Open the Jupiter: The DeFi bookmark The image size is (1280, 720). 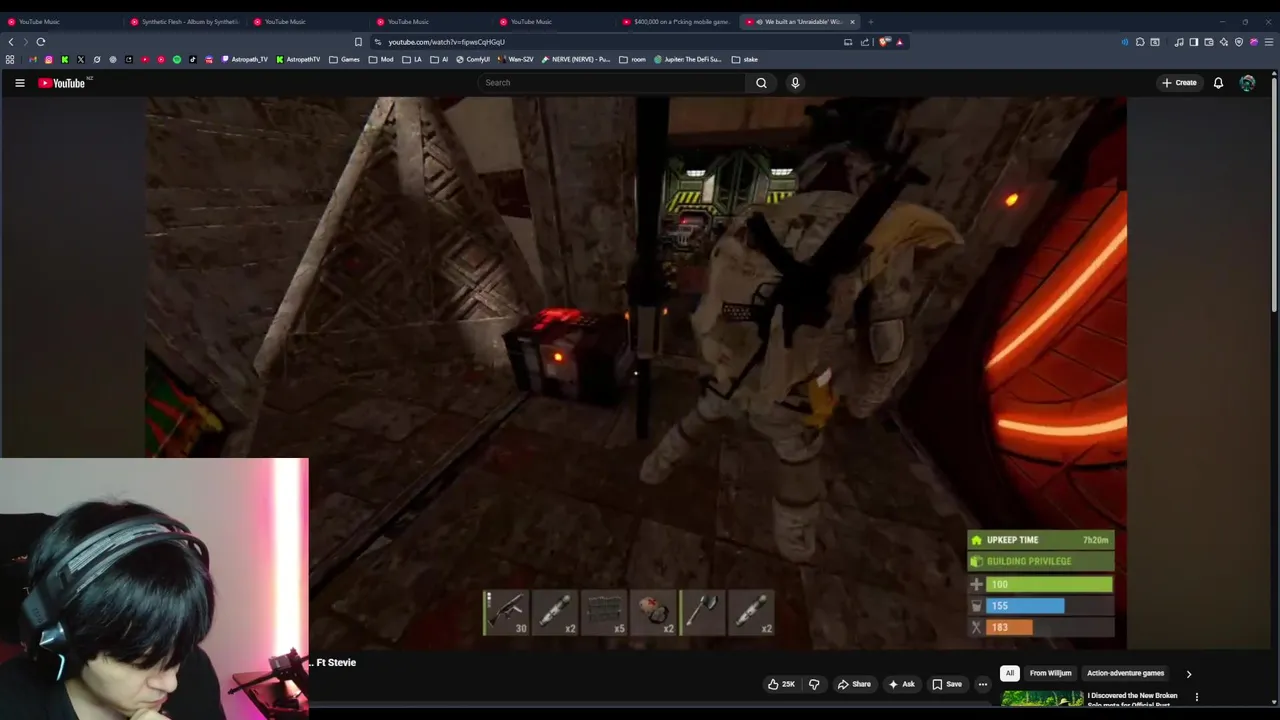coord(688,60)
